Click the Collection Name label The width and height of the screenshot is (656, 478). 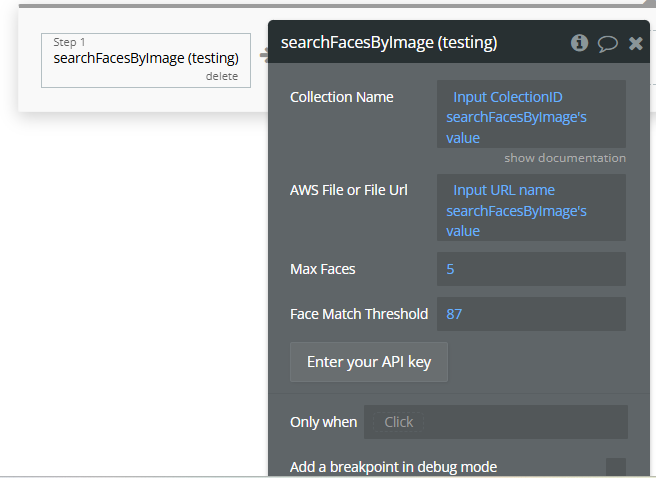342,97
